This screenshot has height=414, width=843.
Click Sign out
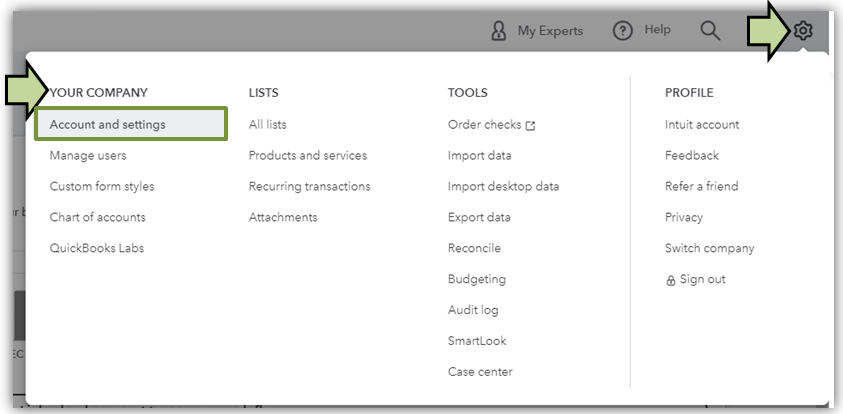pos(702,279)
